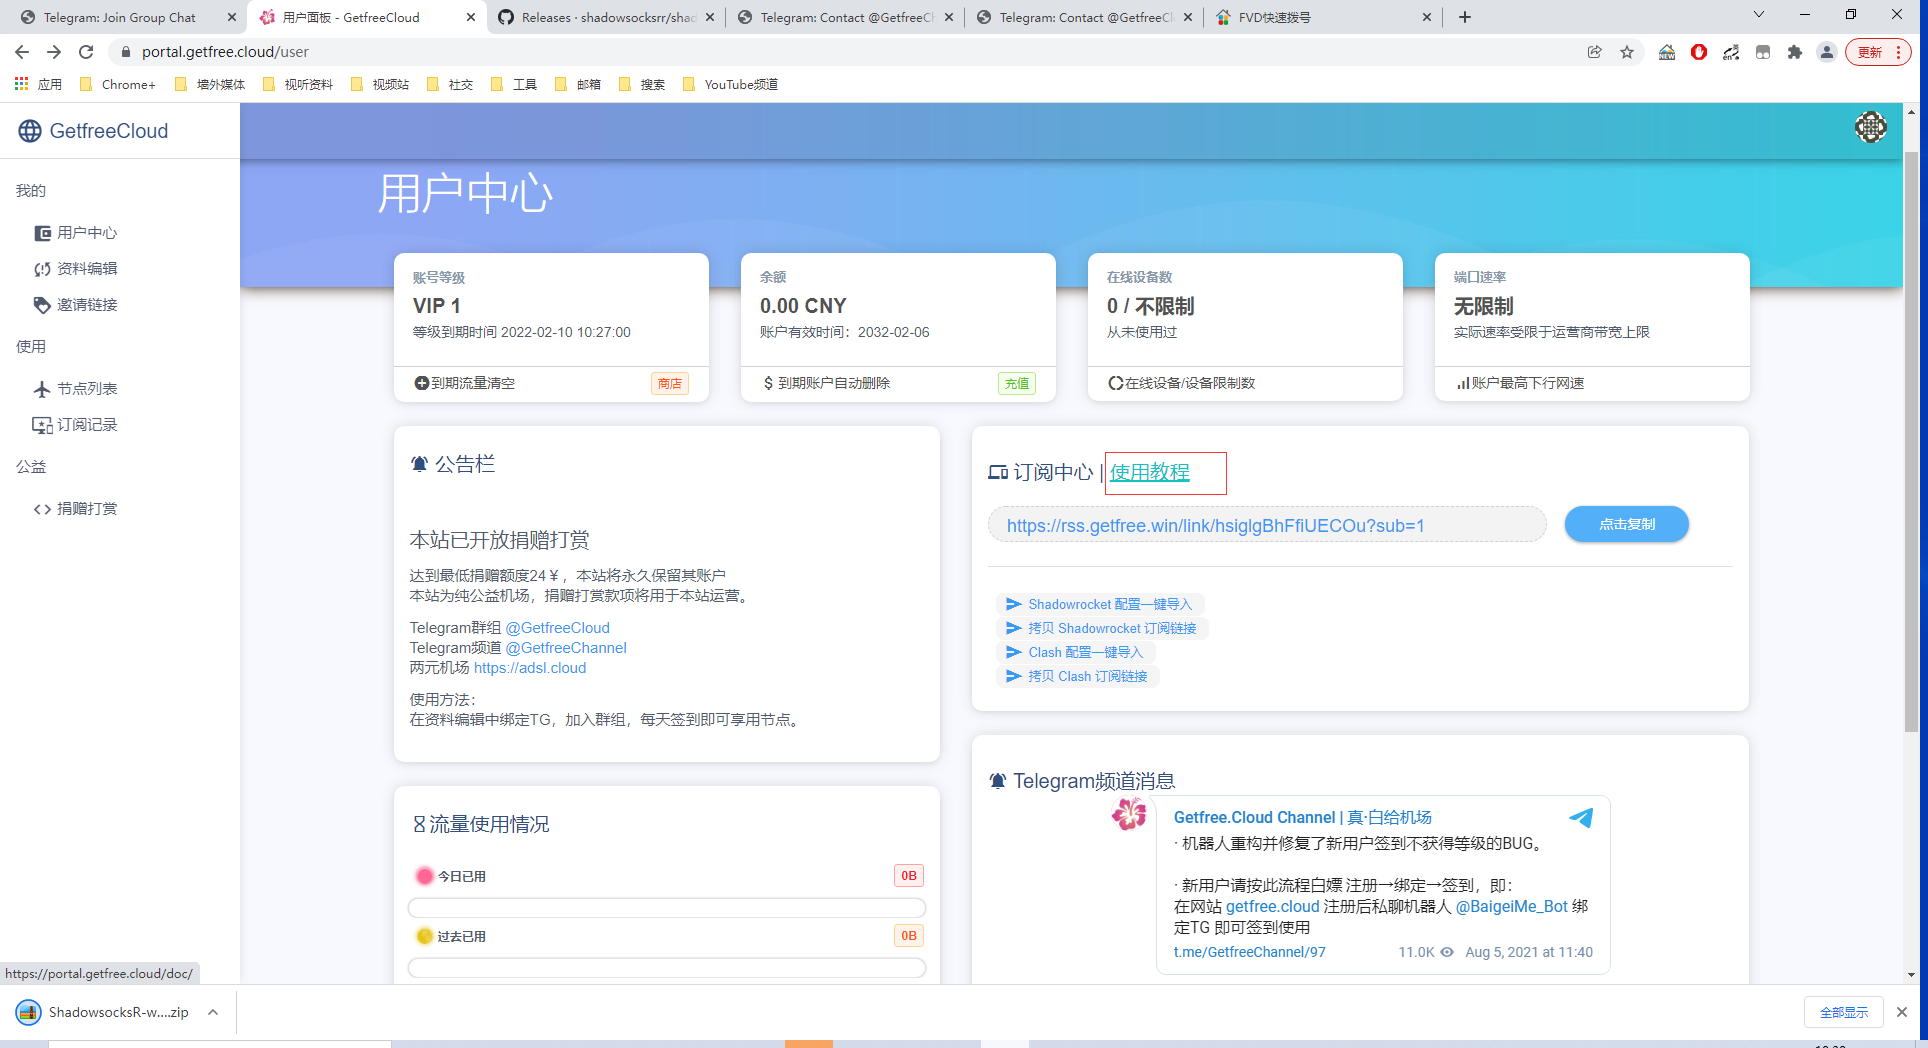Click the getfree.cloud link in Telegram message

tap(1272, 906)
